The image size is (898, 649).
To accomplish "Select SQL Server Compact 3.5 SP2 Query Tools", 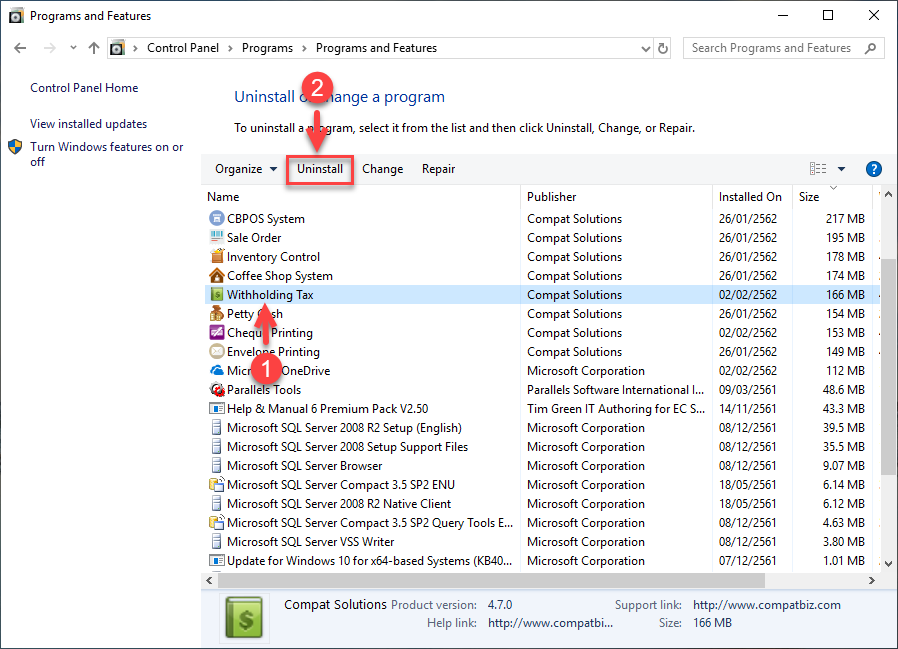I will click(542, 522).
